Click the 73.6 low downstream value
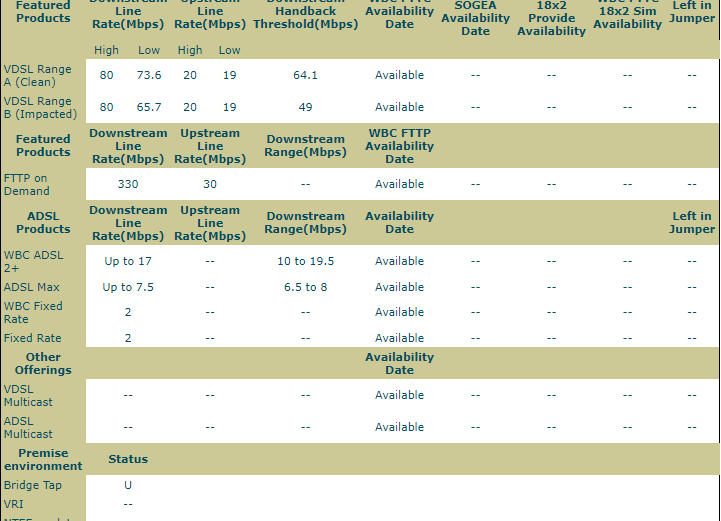 coord(149,75)
